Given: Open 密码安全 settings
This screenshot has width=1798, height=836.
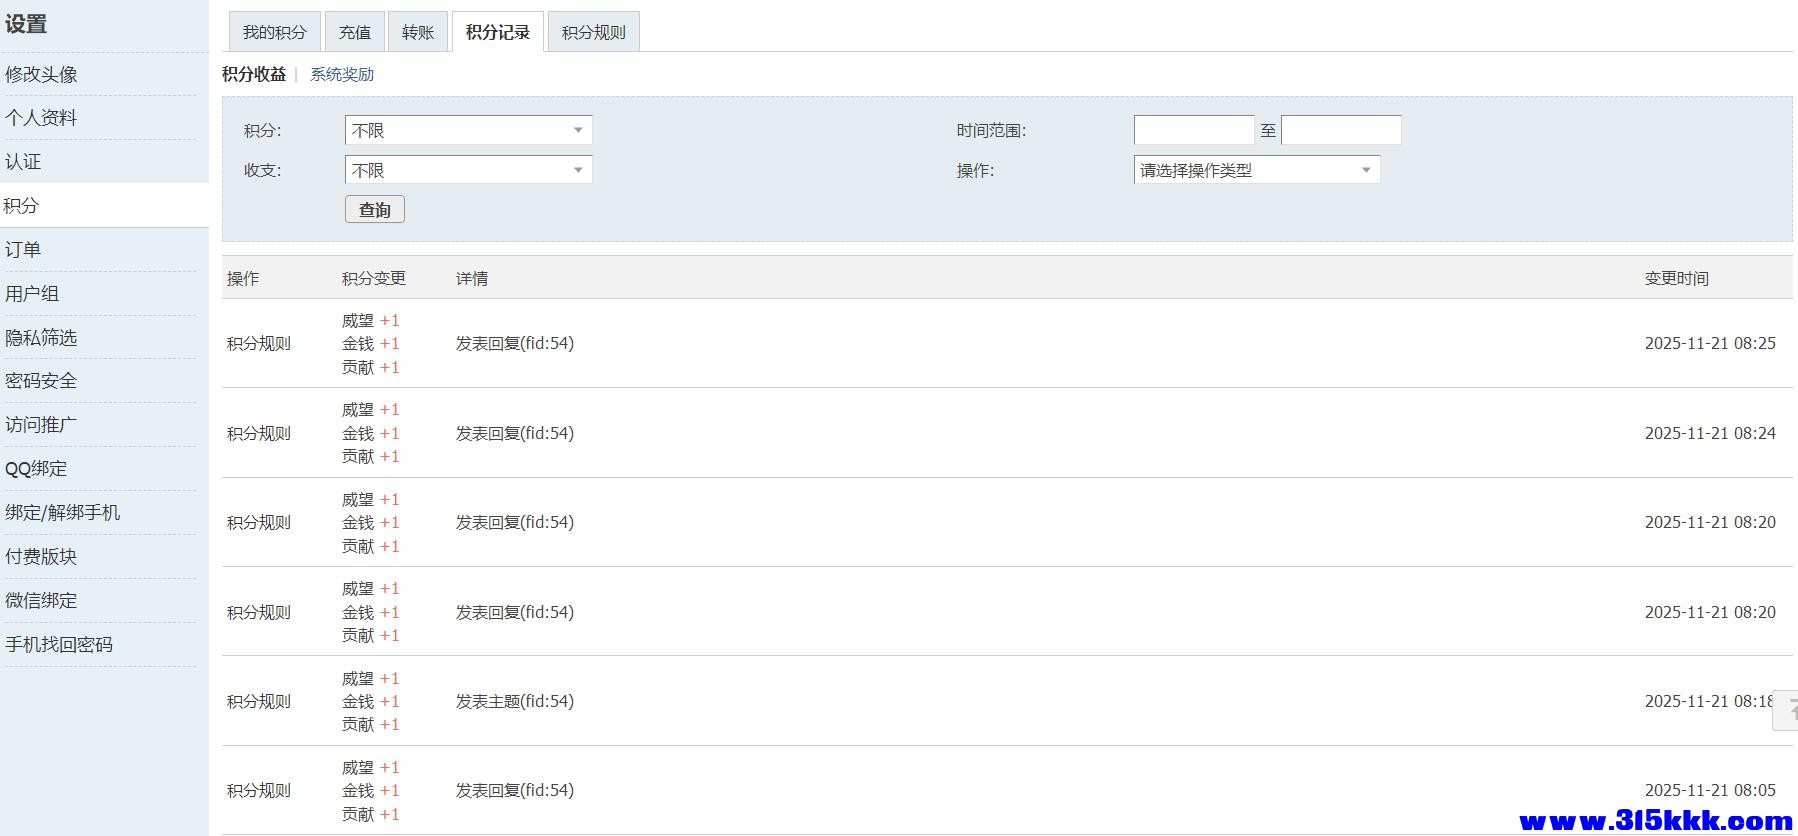Looking at the screenshot, I should (41, 380).
